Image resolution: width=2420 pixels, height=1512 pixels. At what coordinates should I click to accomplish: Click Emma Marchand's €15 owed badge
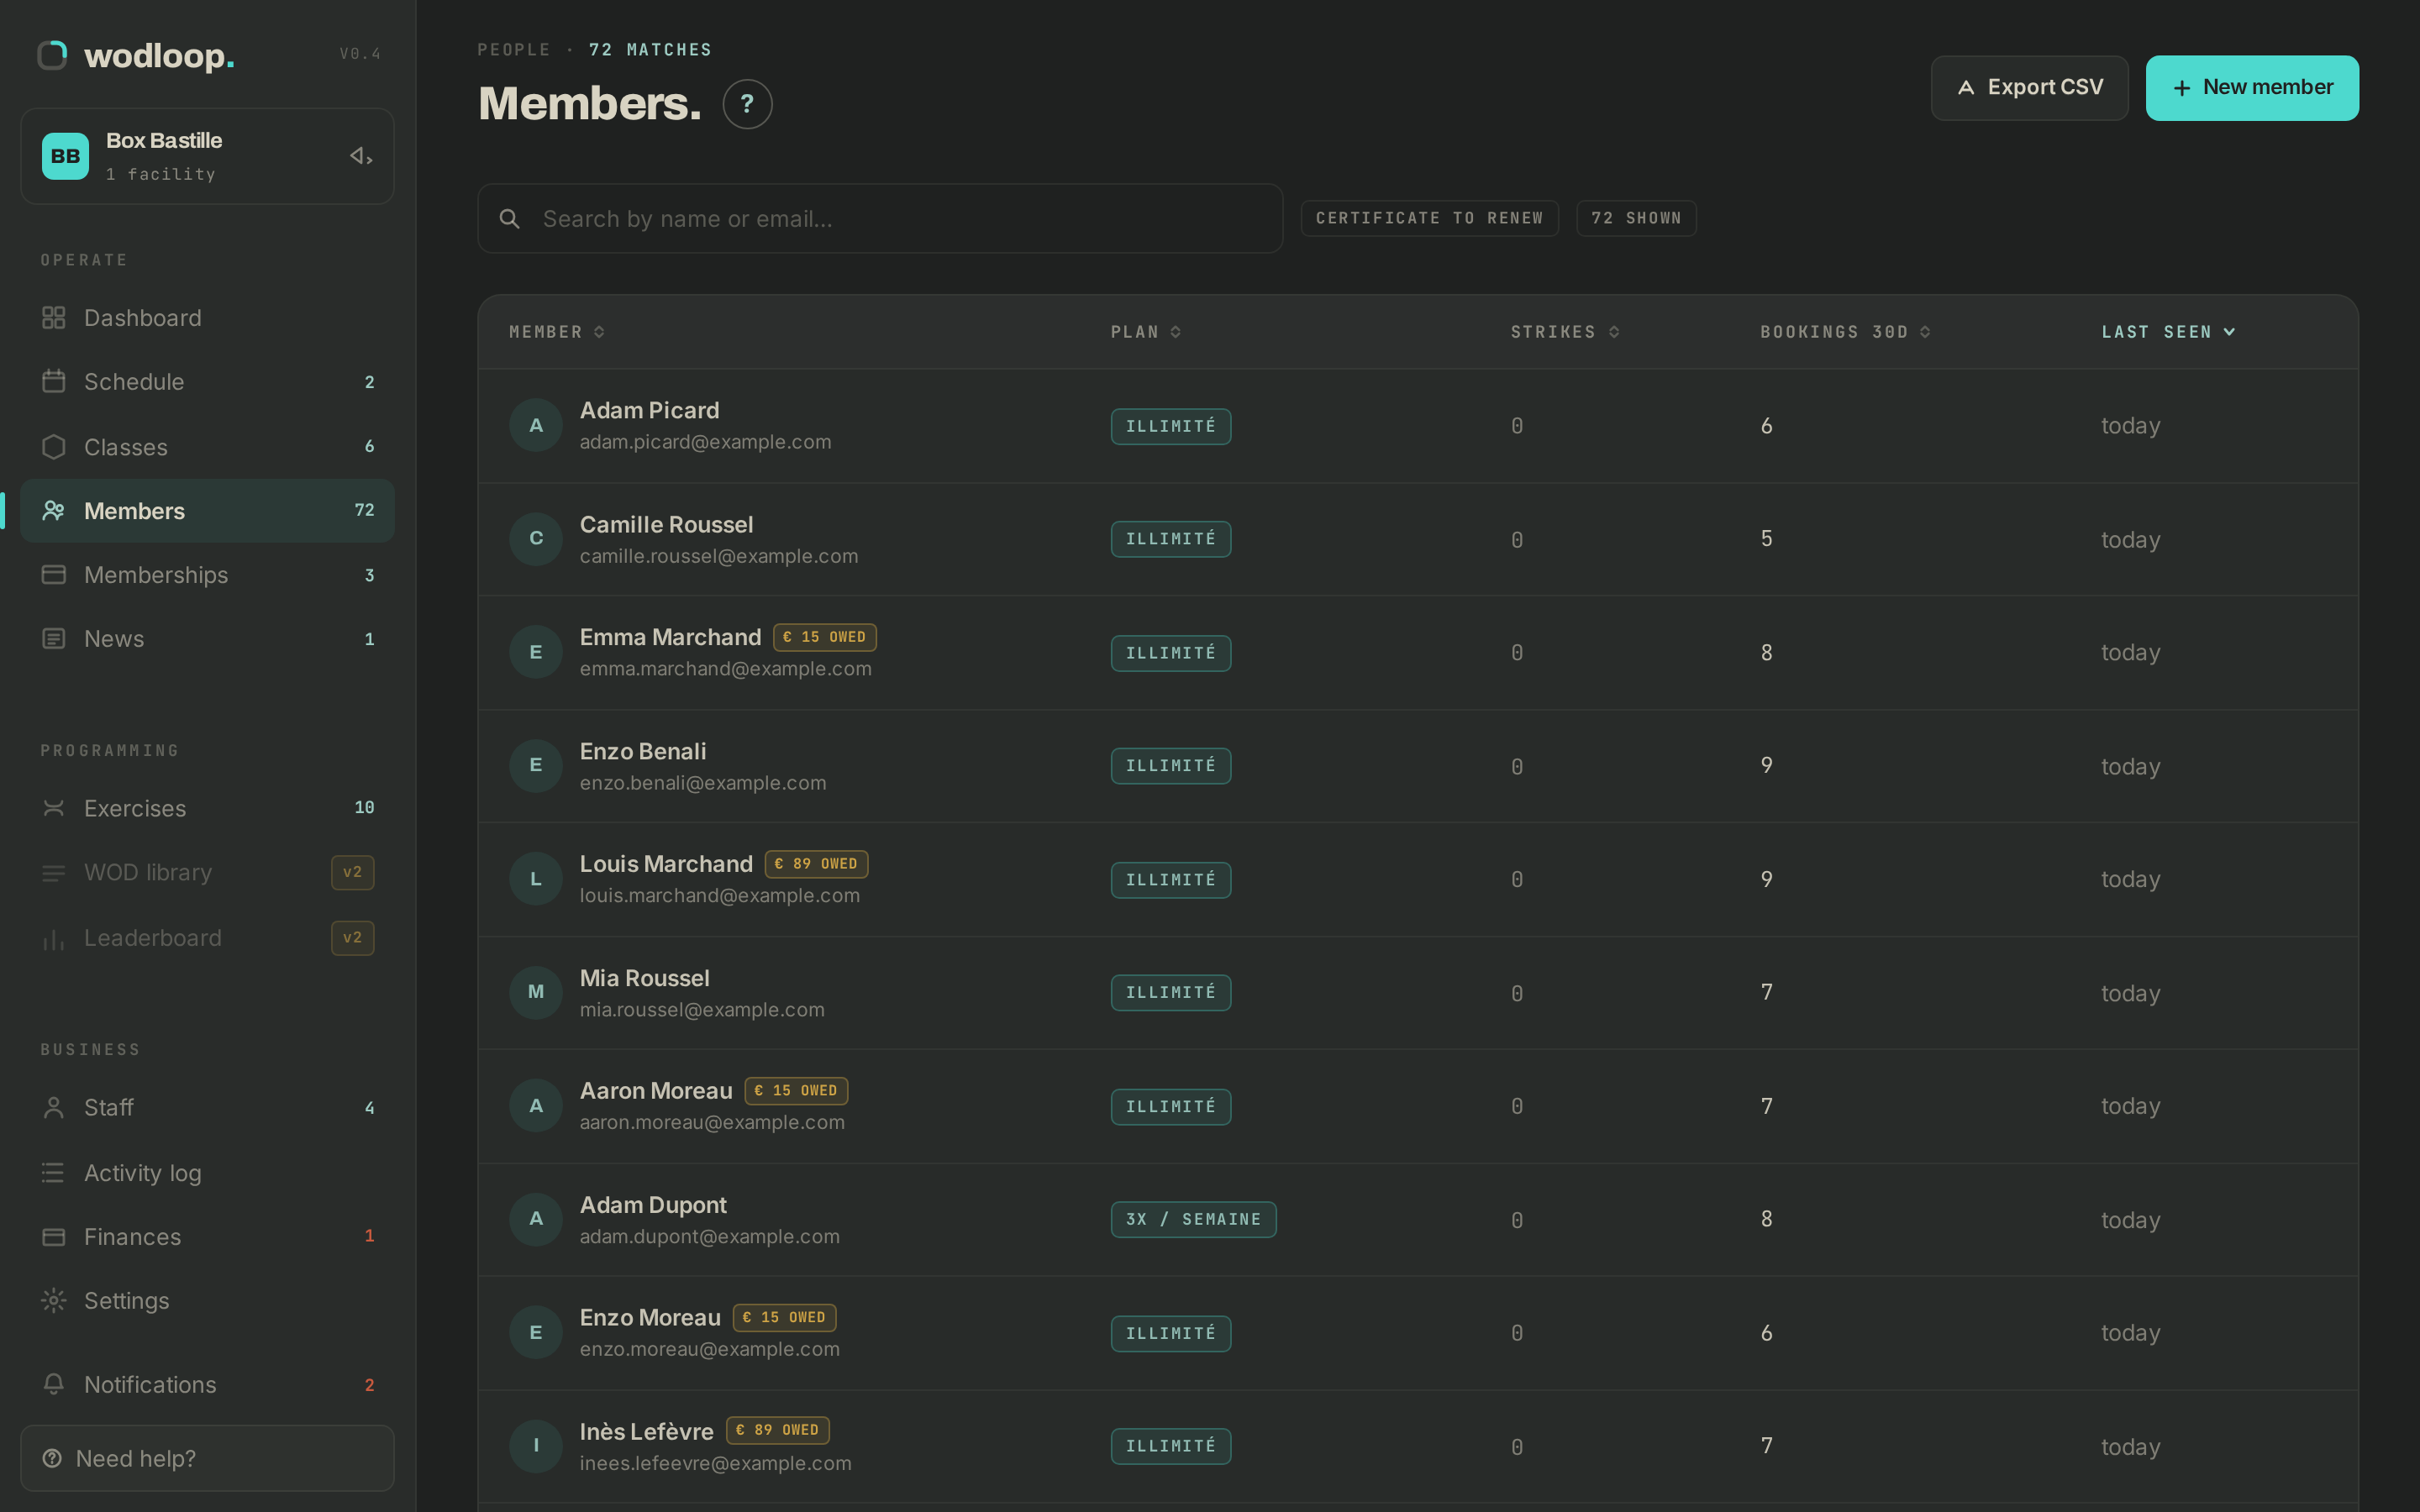click(824, 637)
